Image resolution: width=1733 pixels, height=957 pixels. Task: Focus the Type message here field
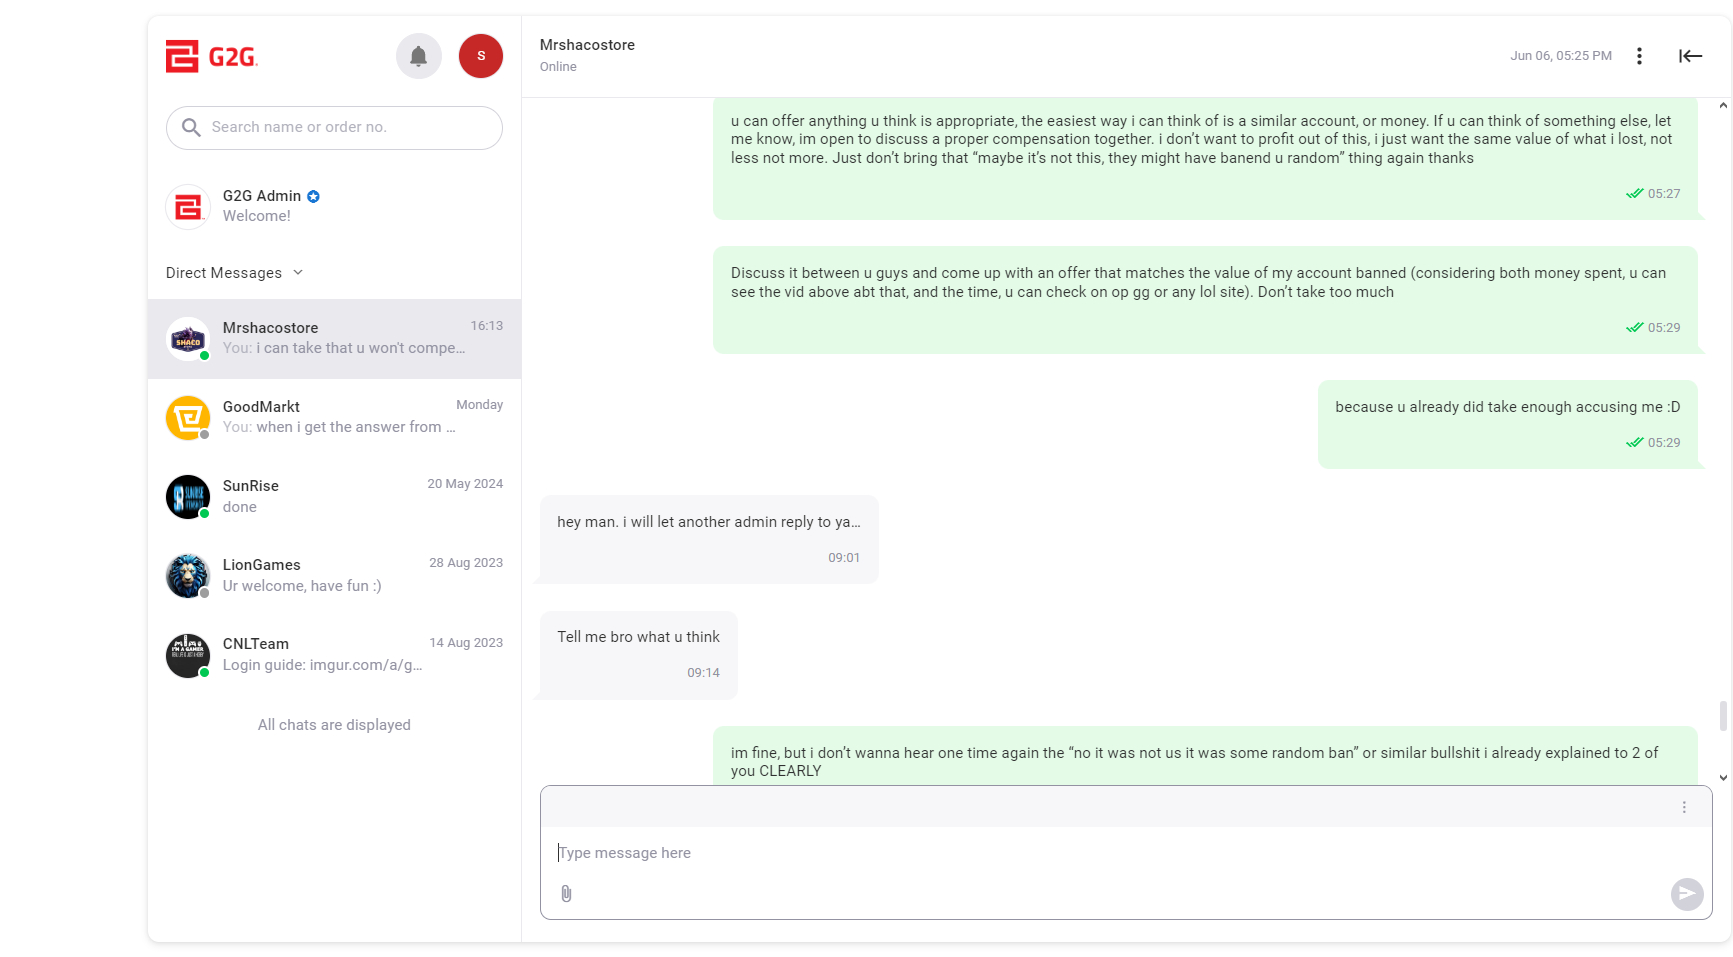1110,853
